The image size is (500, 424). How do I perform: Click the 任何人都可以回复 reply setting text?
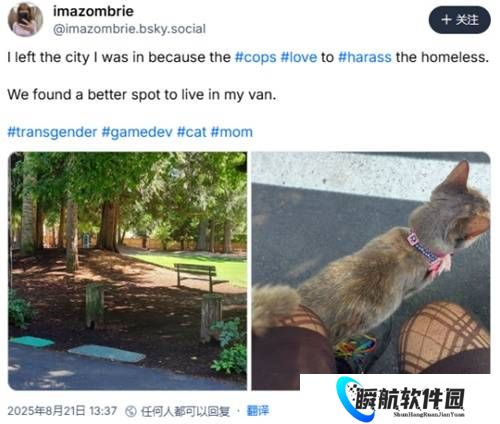pos(185,411)
